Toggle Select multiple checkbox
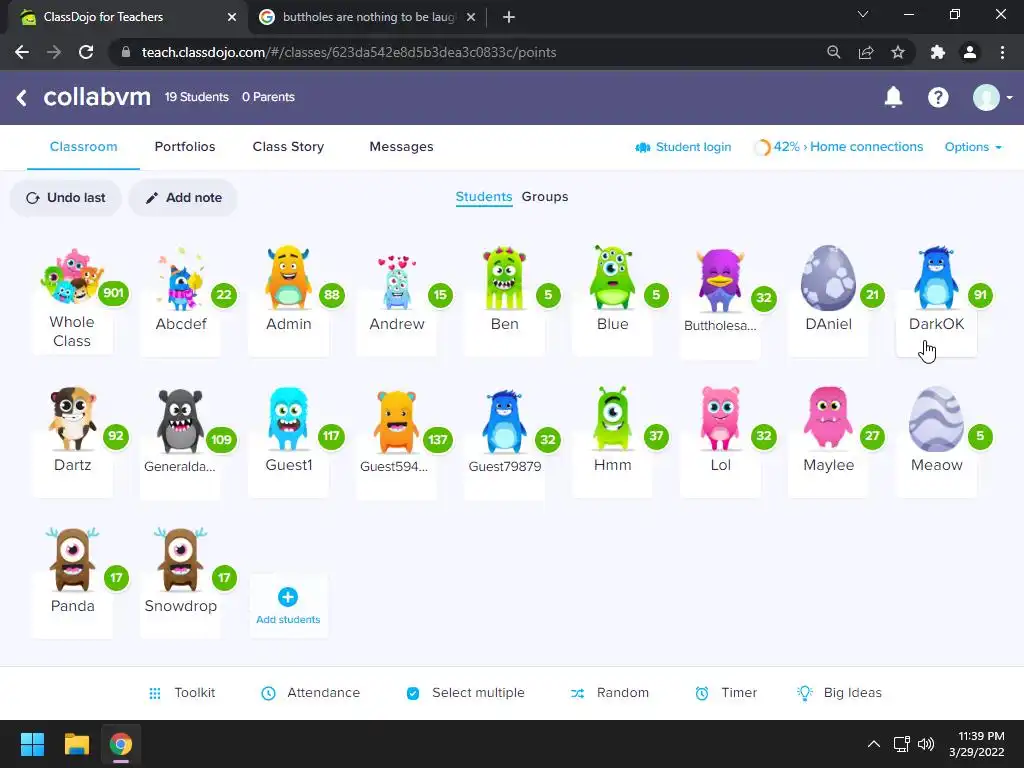The image size is (1024, 768). click(413, 694)
